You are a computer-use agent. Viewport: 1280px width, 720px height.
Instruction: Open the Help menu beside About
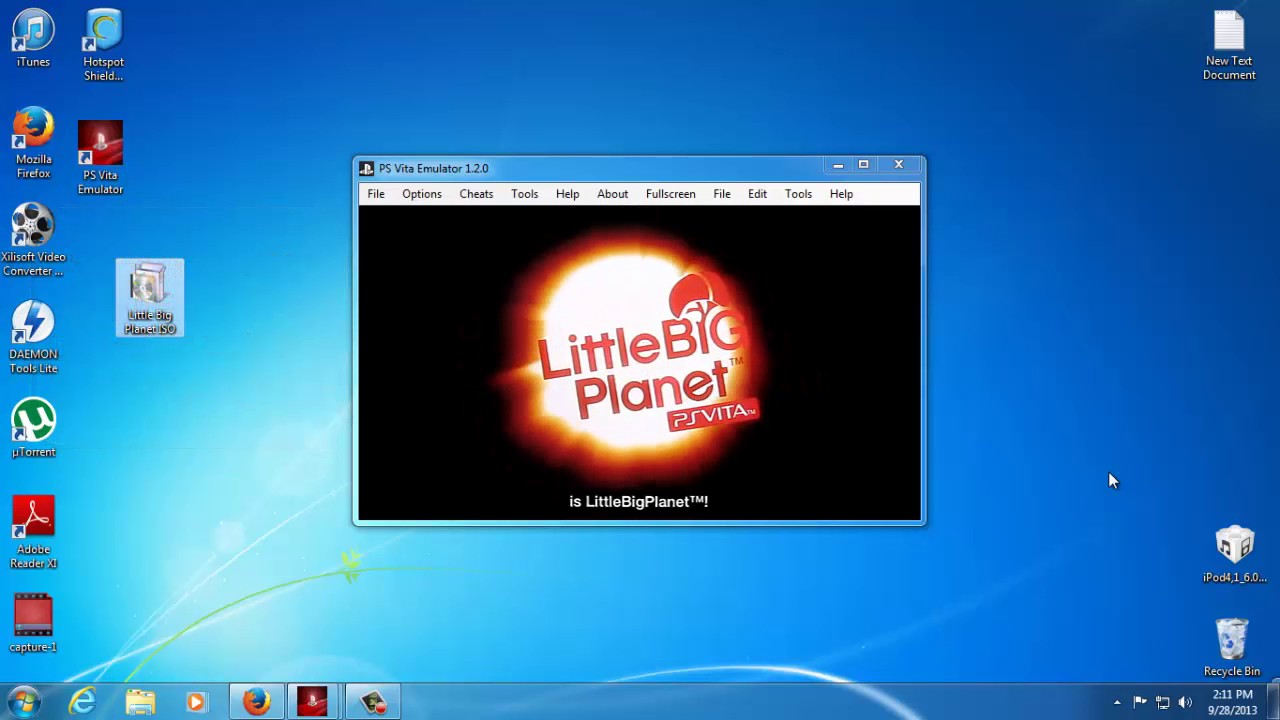pyautogui.click(x=568, y=194)
